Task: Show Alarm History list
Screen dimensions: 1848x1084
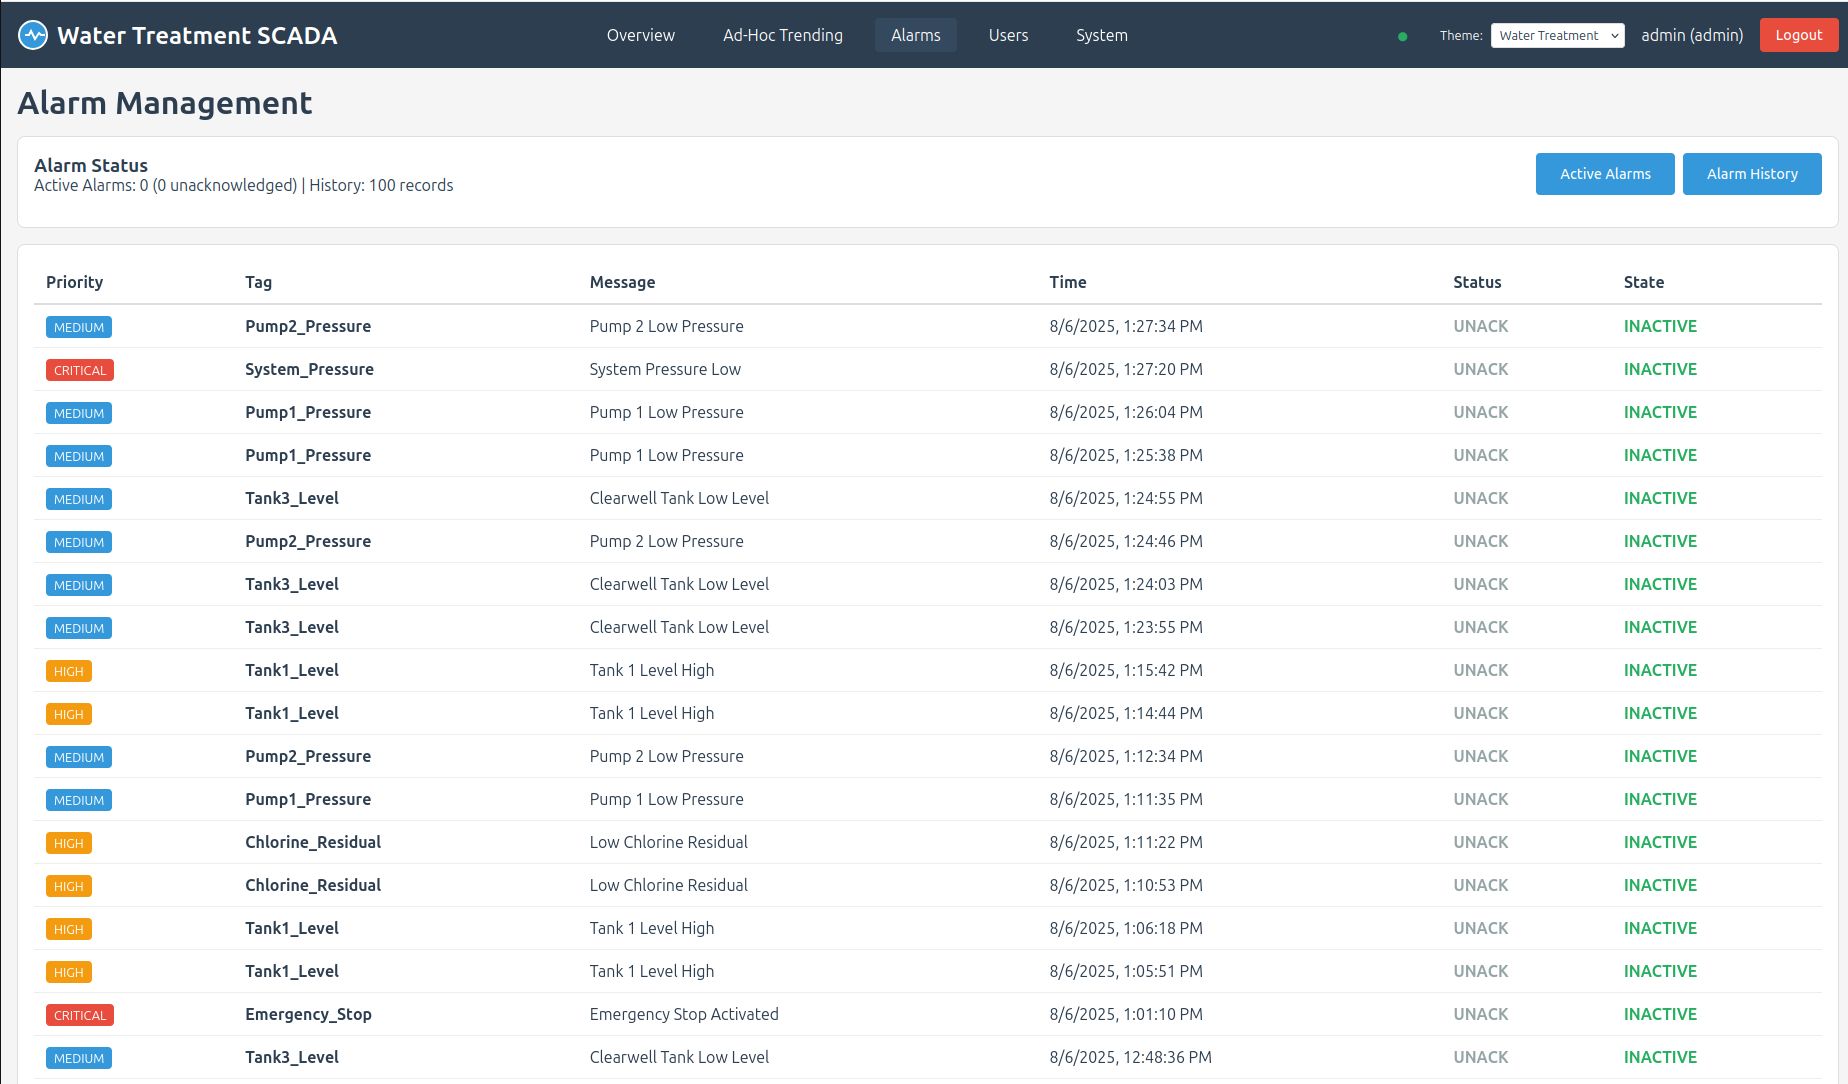Action: tap(1752, 174)
